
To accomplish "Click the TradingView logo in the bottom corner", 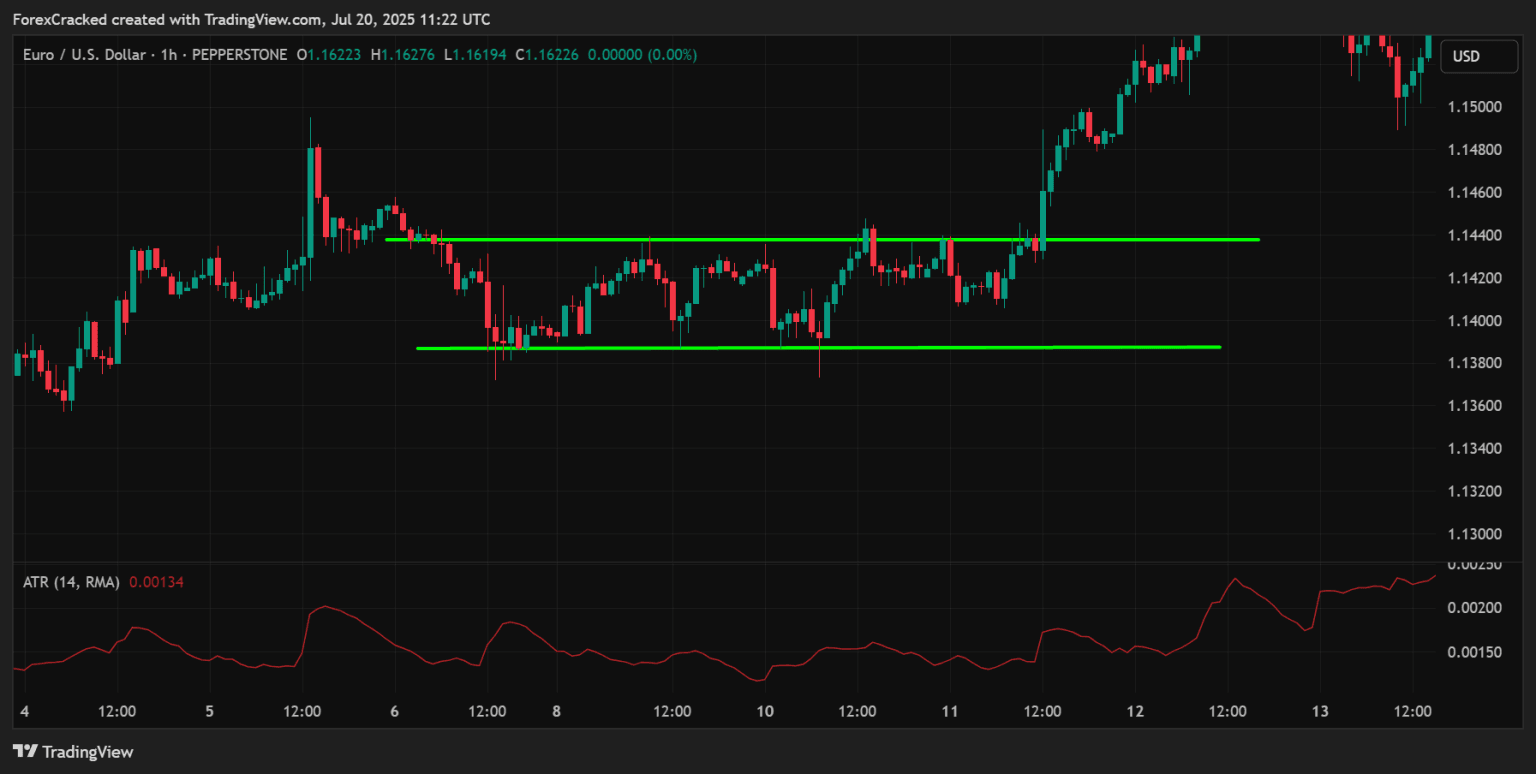I will coord(27,751).
